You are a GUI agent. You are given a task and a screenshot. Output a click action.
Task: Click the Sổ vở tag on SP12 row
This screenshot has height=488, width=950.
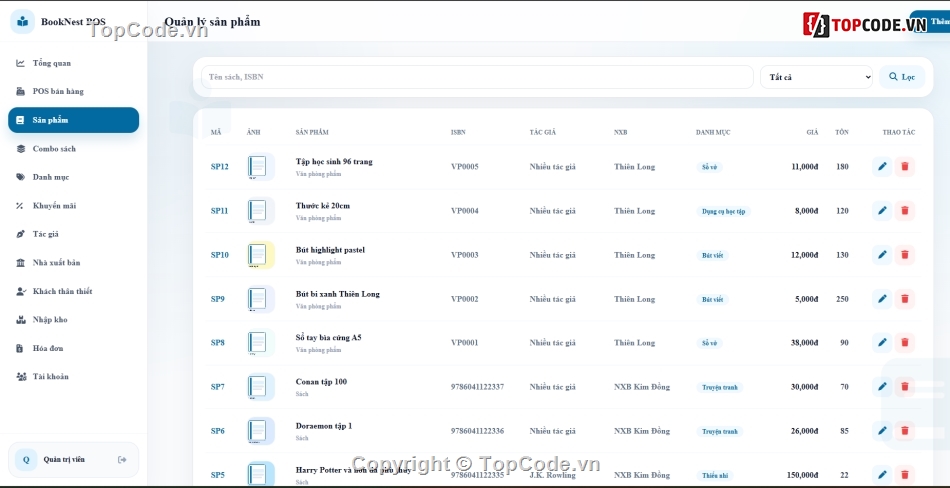pyautogui.click(x=709, y=167)
